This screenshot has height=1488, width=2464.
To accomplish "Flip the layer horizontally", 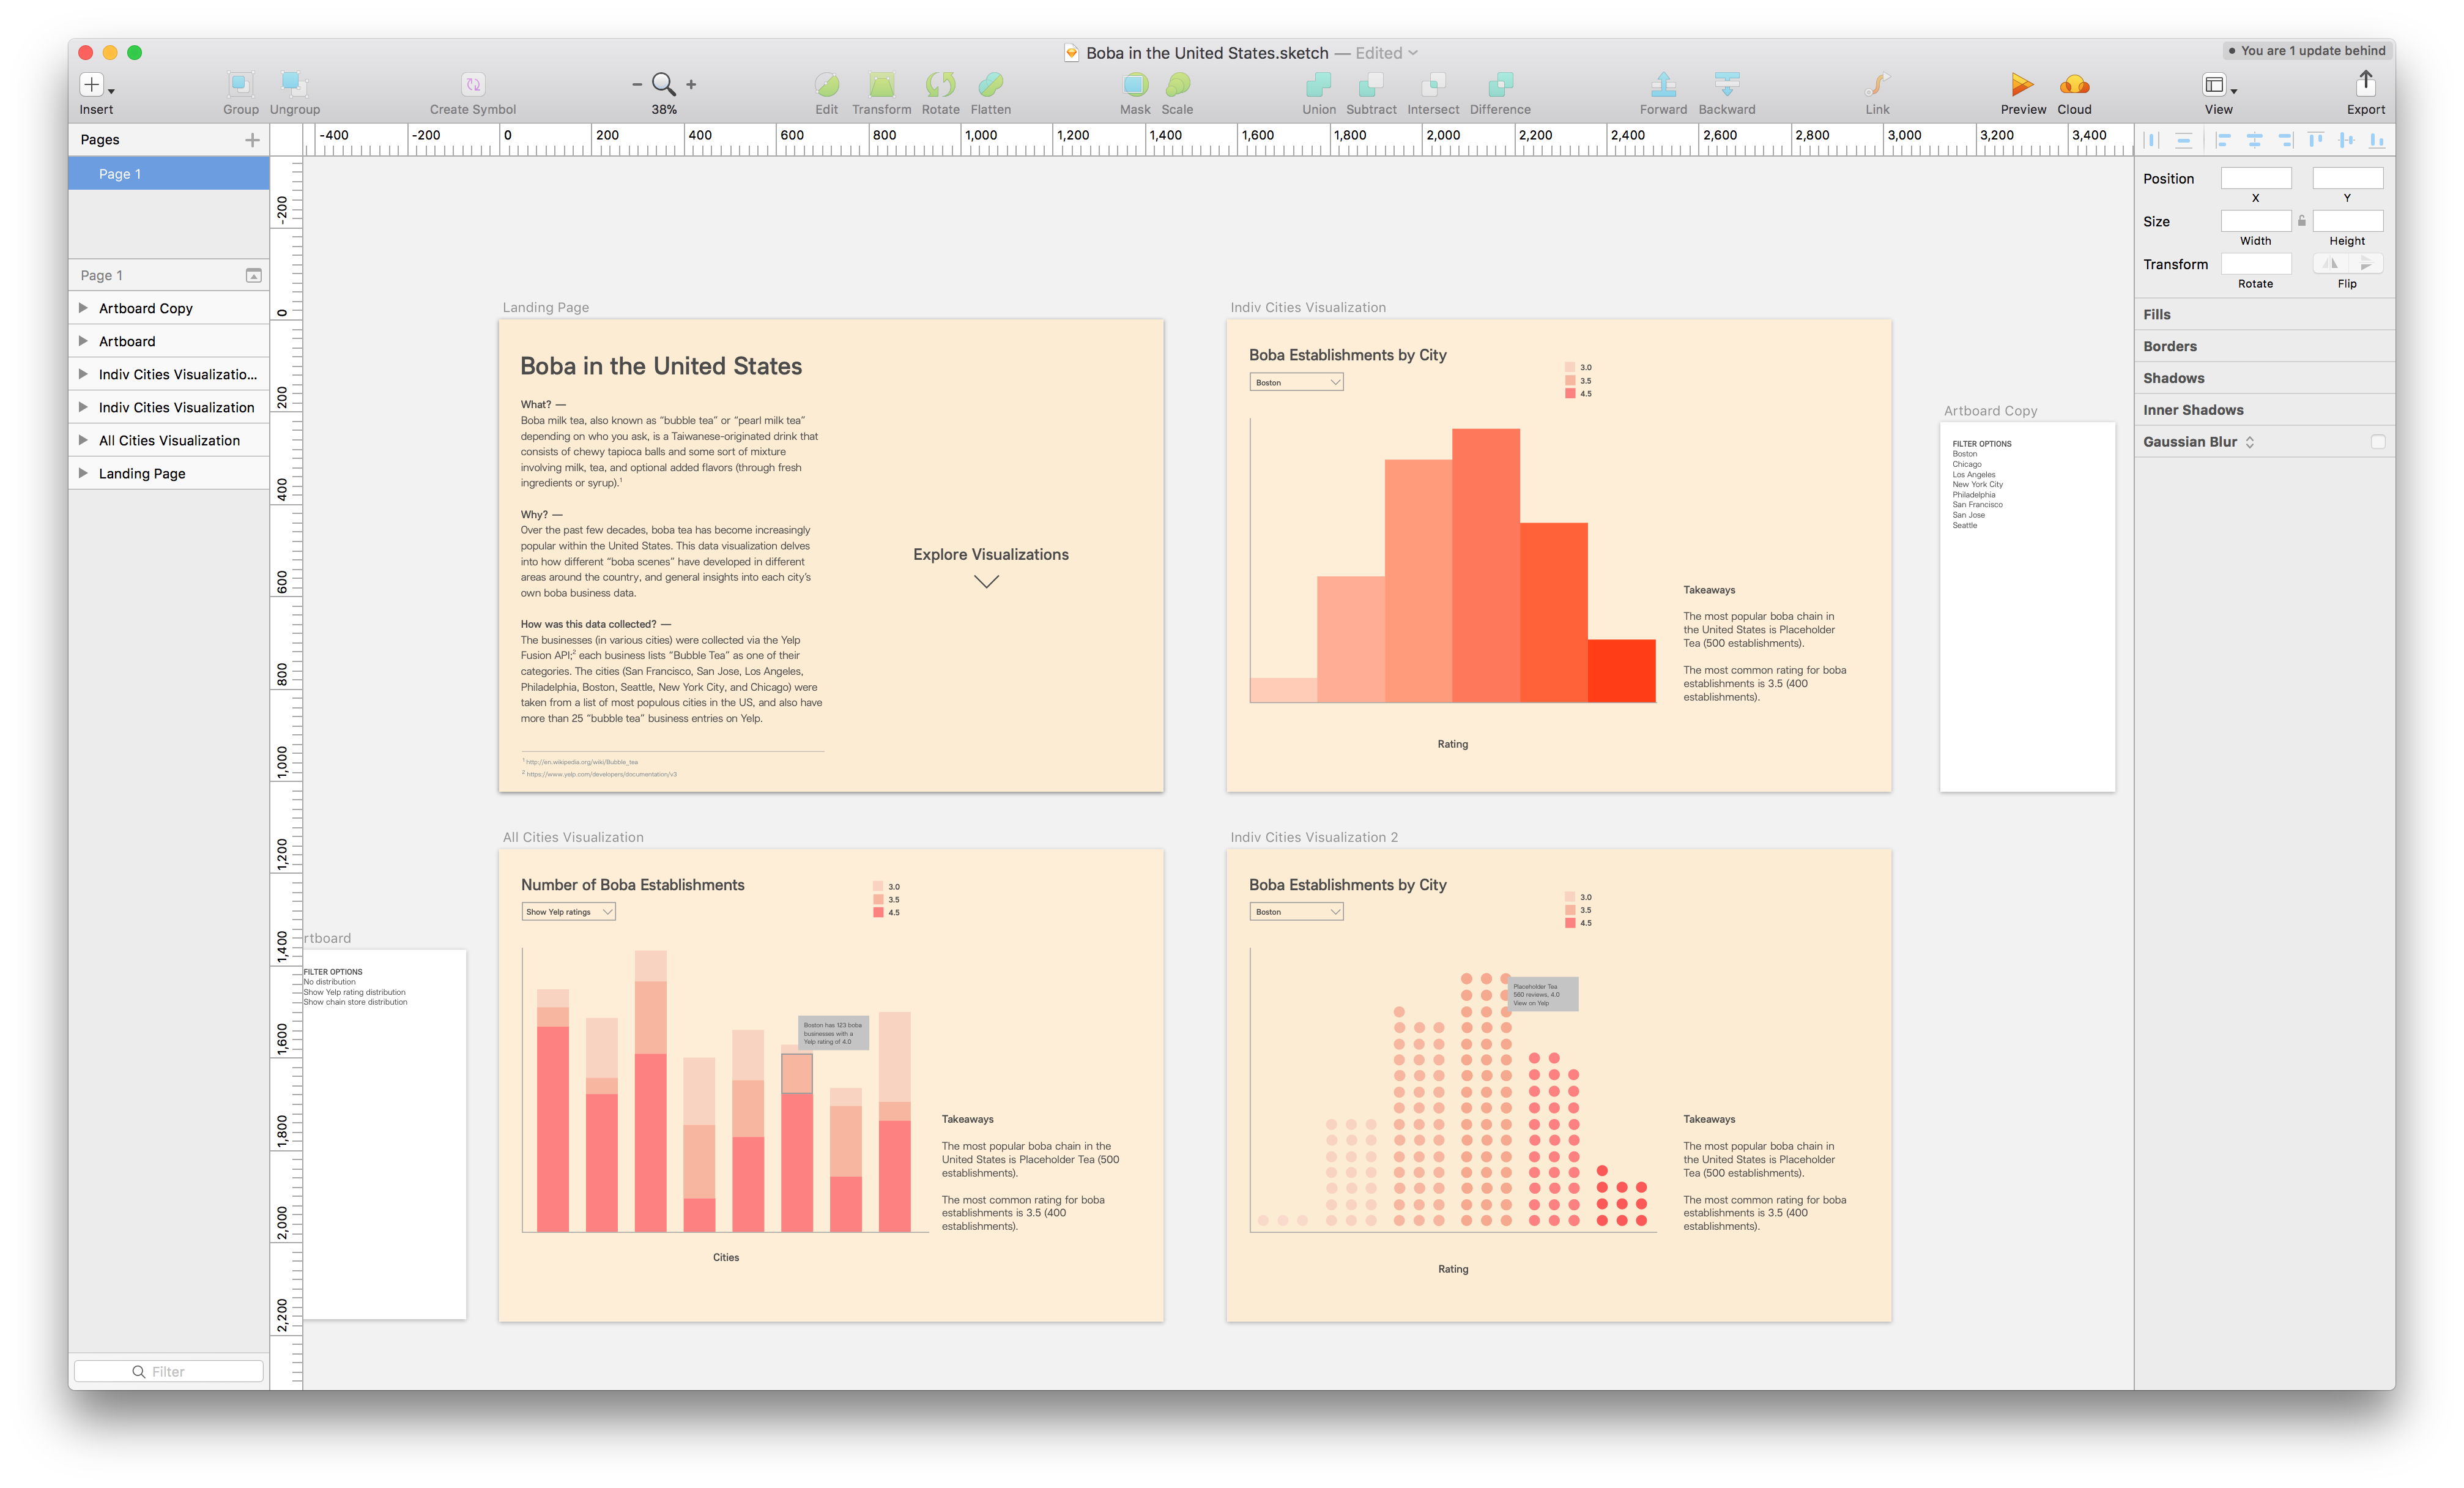I will [2330, 264].
